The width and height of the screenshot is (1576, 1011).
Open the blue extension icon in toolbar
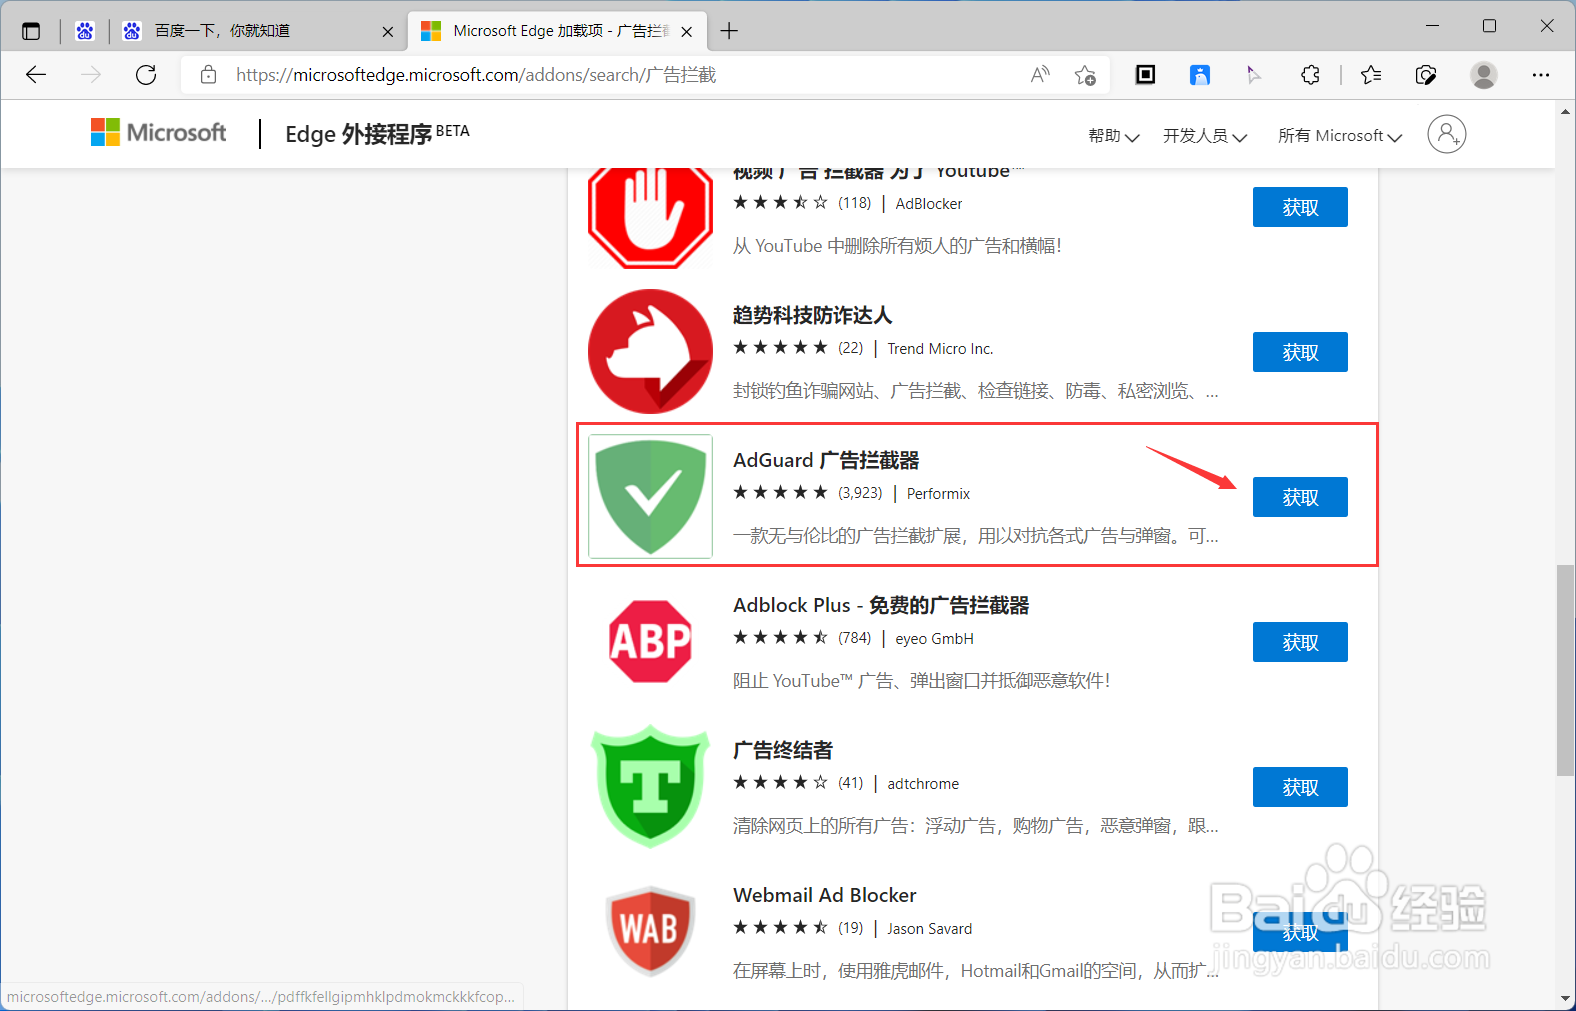pos(1200,74)
